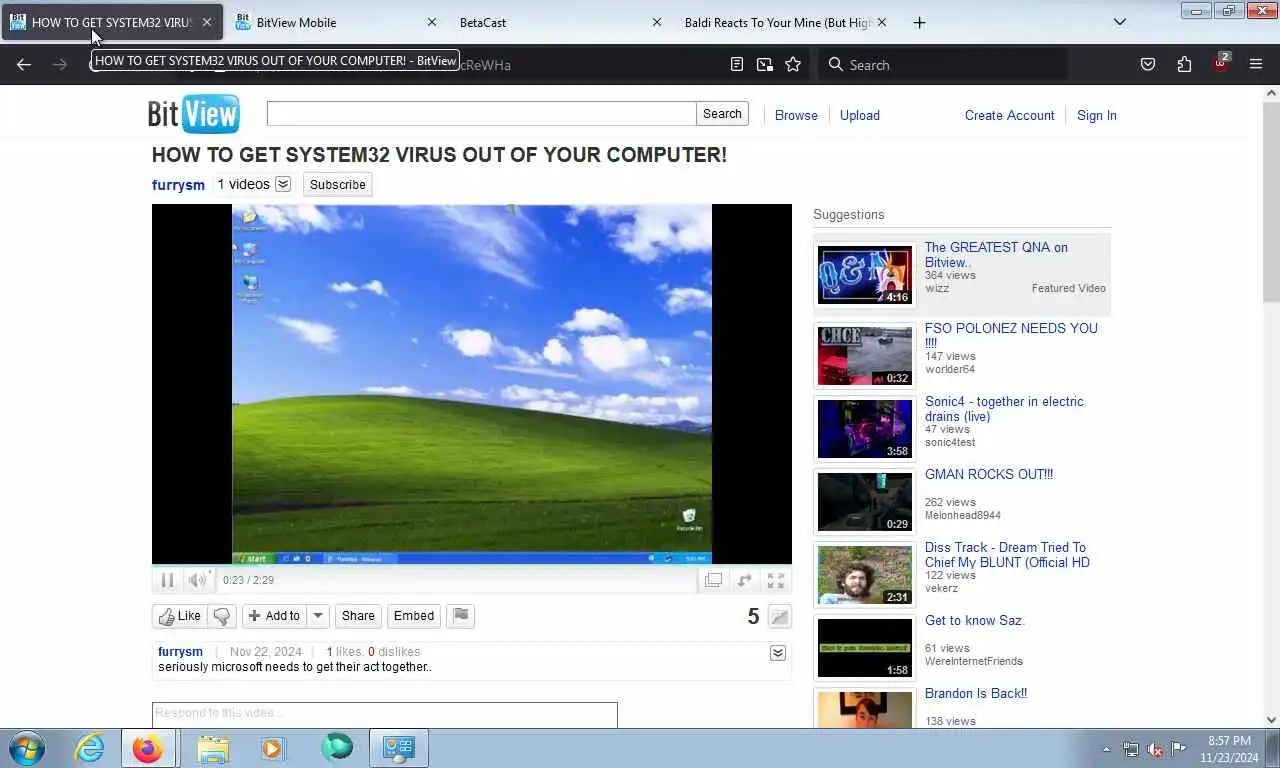The image size is (1280, 768).
Task: Click the Sign In link
Action: 1097,115
